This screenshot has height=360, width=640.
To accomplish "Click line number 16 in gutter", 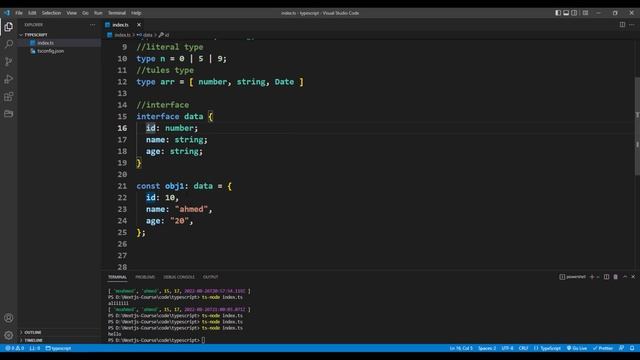I will tap(122, 128).
